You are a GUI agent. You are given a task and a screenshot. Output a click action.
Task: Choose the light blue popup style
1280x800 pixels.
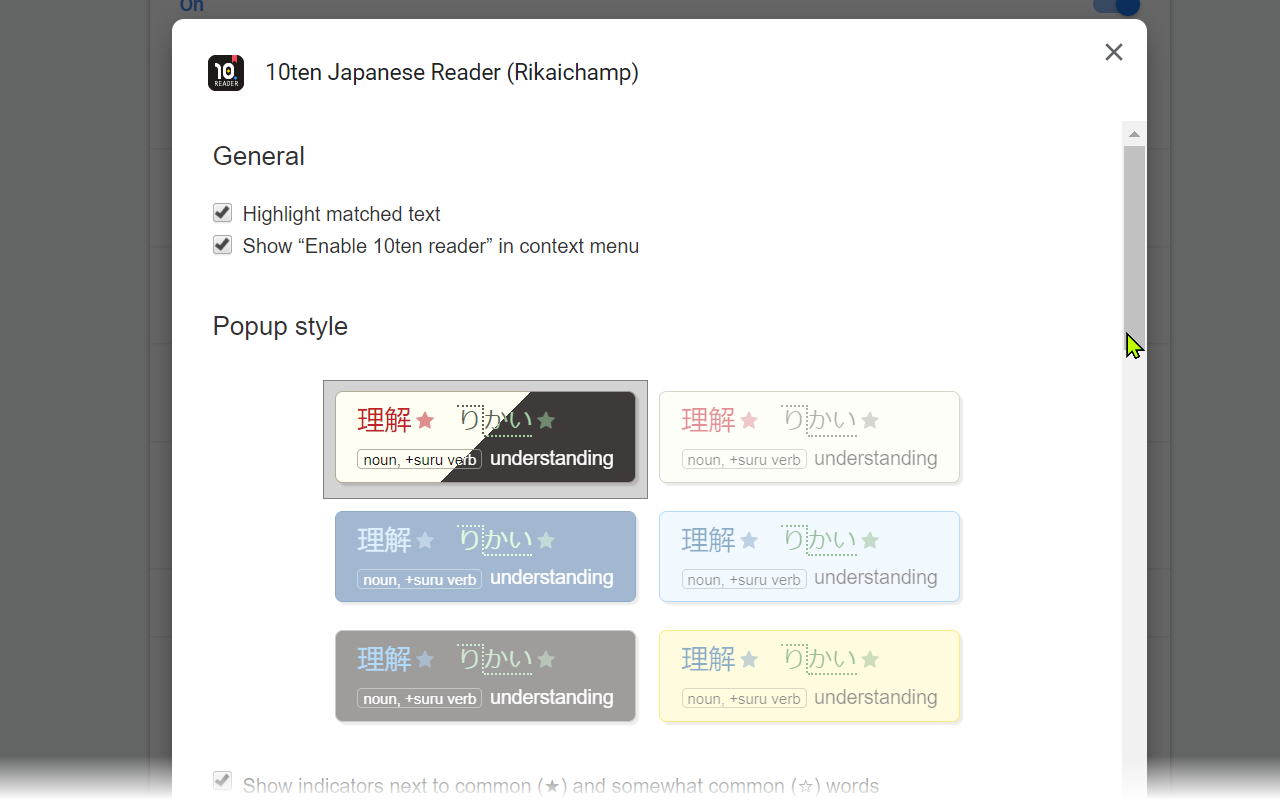pos(809,557)
